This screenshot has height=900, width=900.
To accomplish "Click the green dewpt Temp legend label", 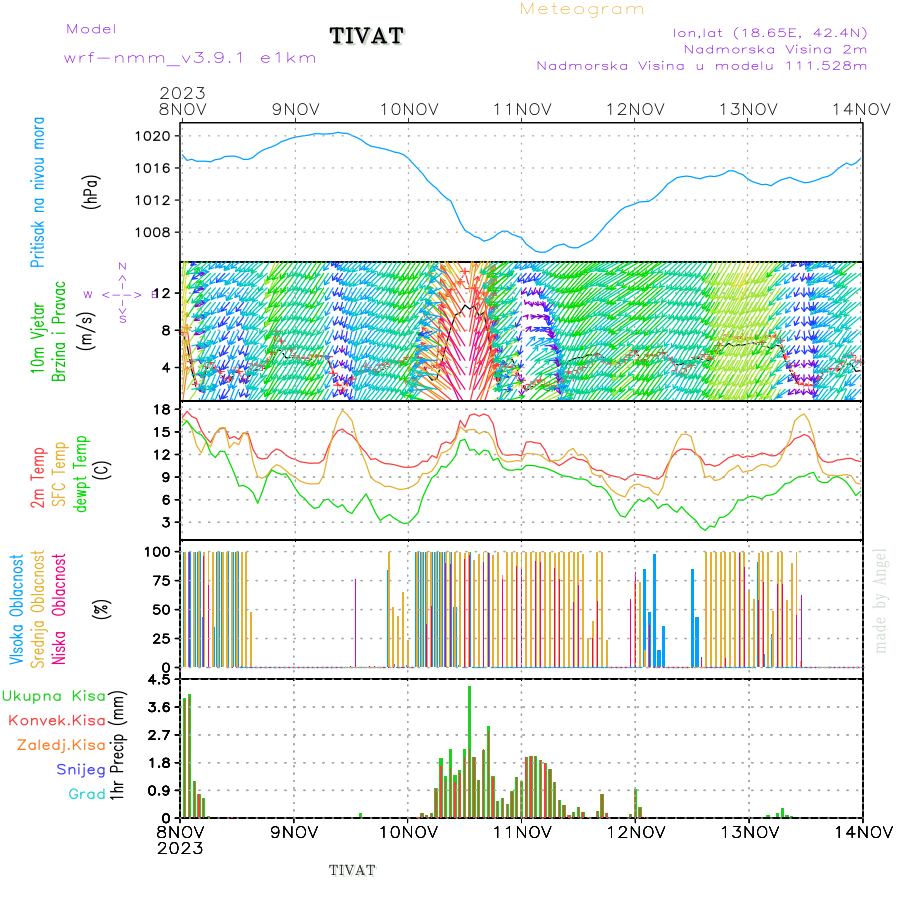I will 80,474.
